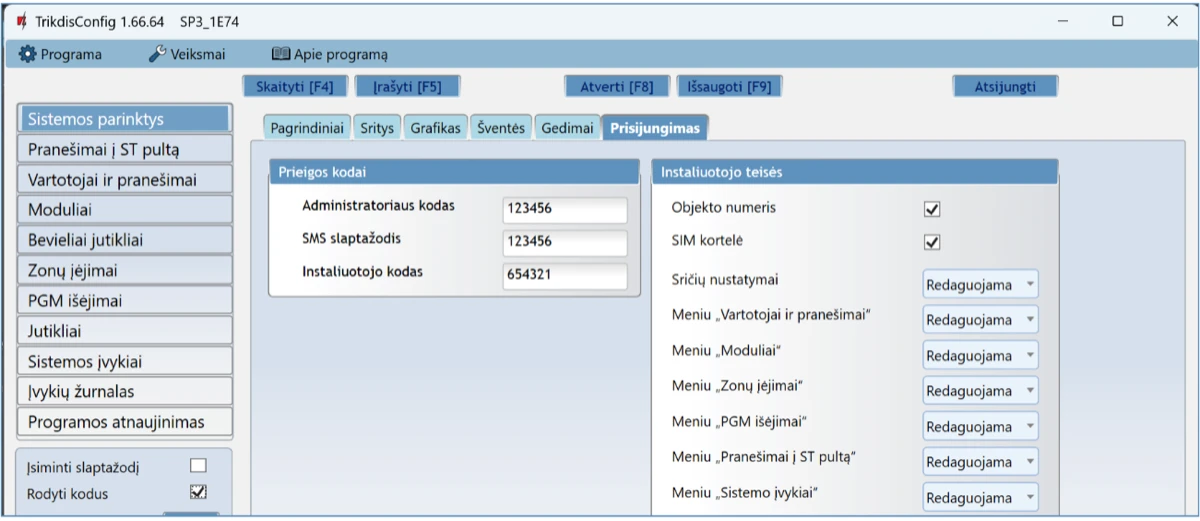Enable the Įsiminti slaptažodį checkbox
The width and height of the screenshot is (1200, 521).
point(198,465)
